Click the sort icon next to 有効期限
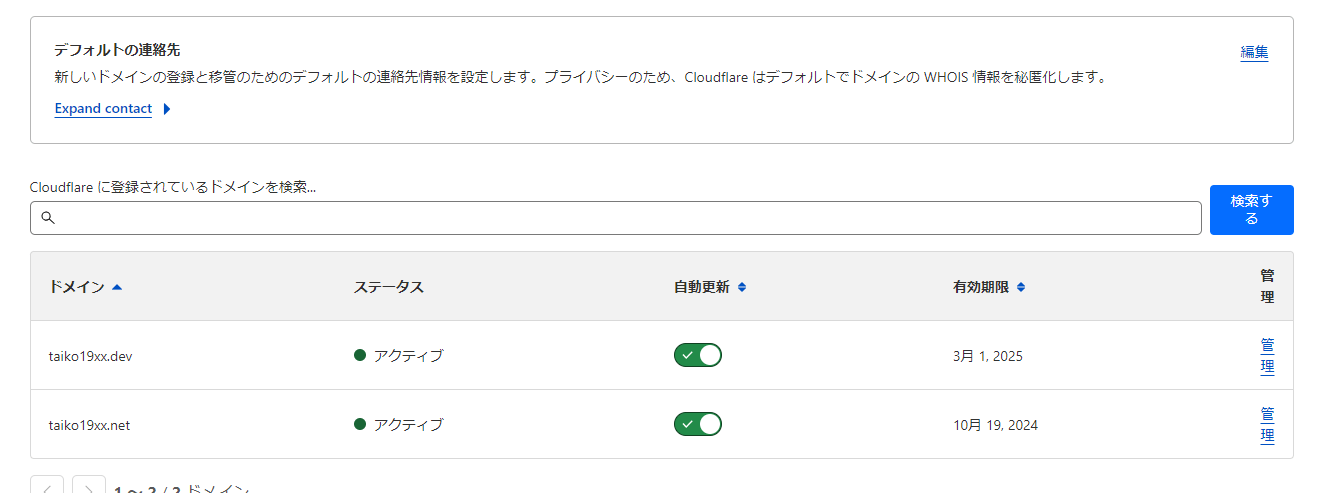The image size is (1328, 493). 1020,287
